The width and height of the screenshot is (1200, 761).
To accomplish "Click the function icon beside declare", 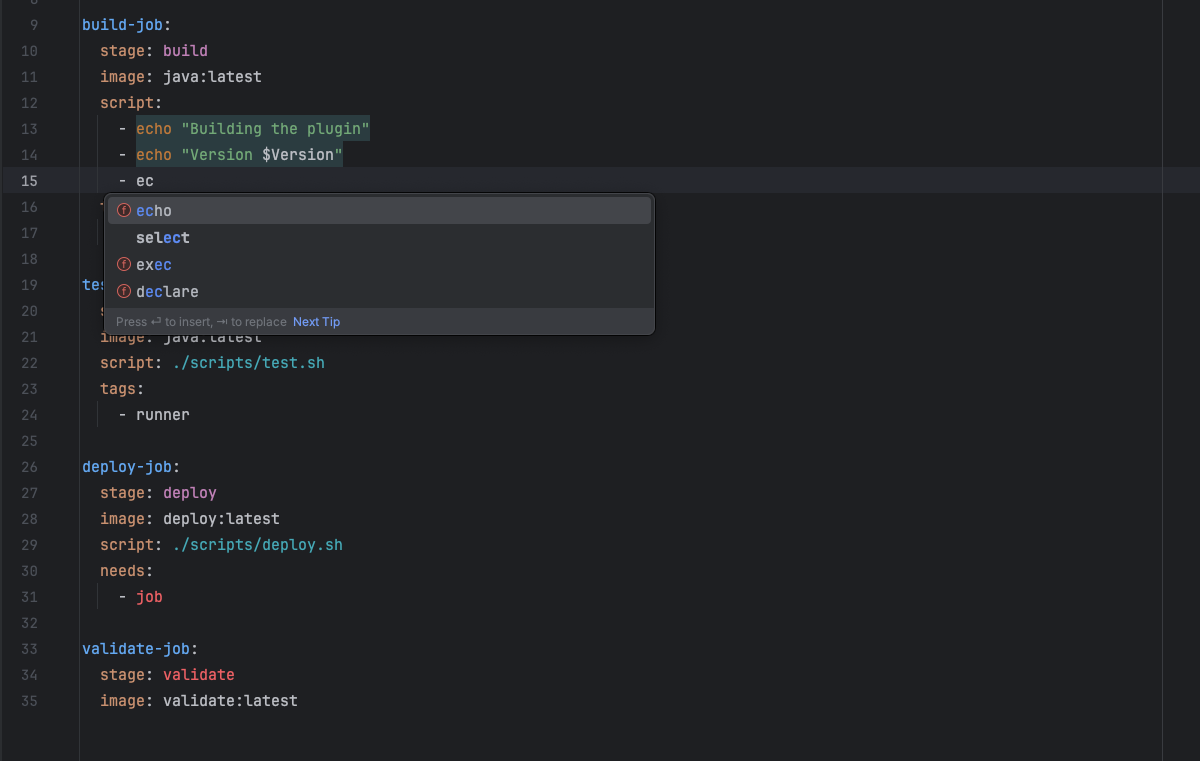I will click(x=124, y=292).
